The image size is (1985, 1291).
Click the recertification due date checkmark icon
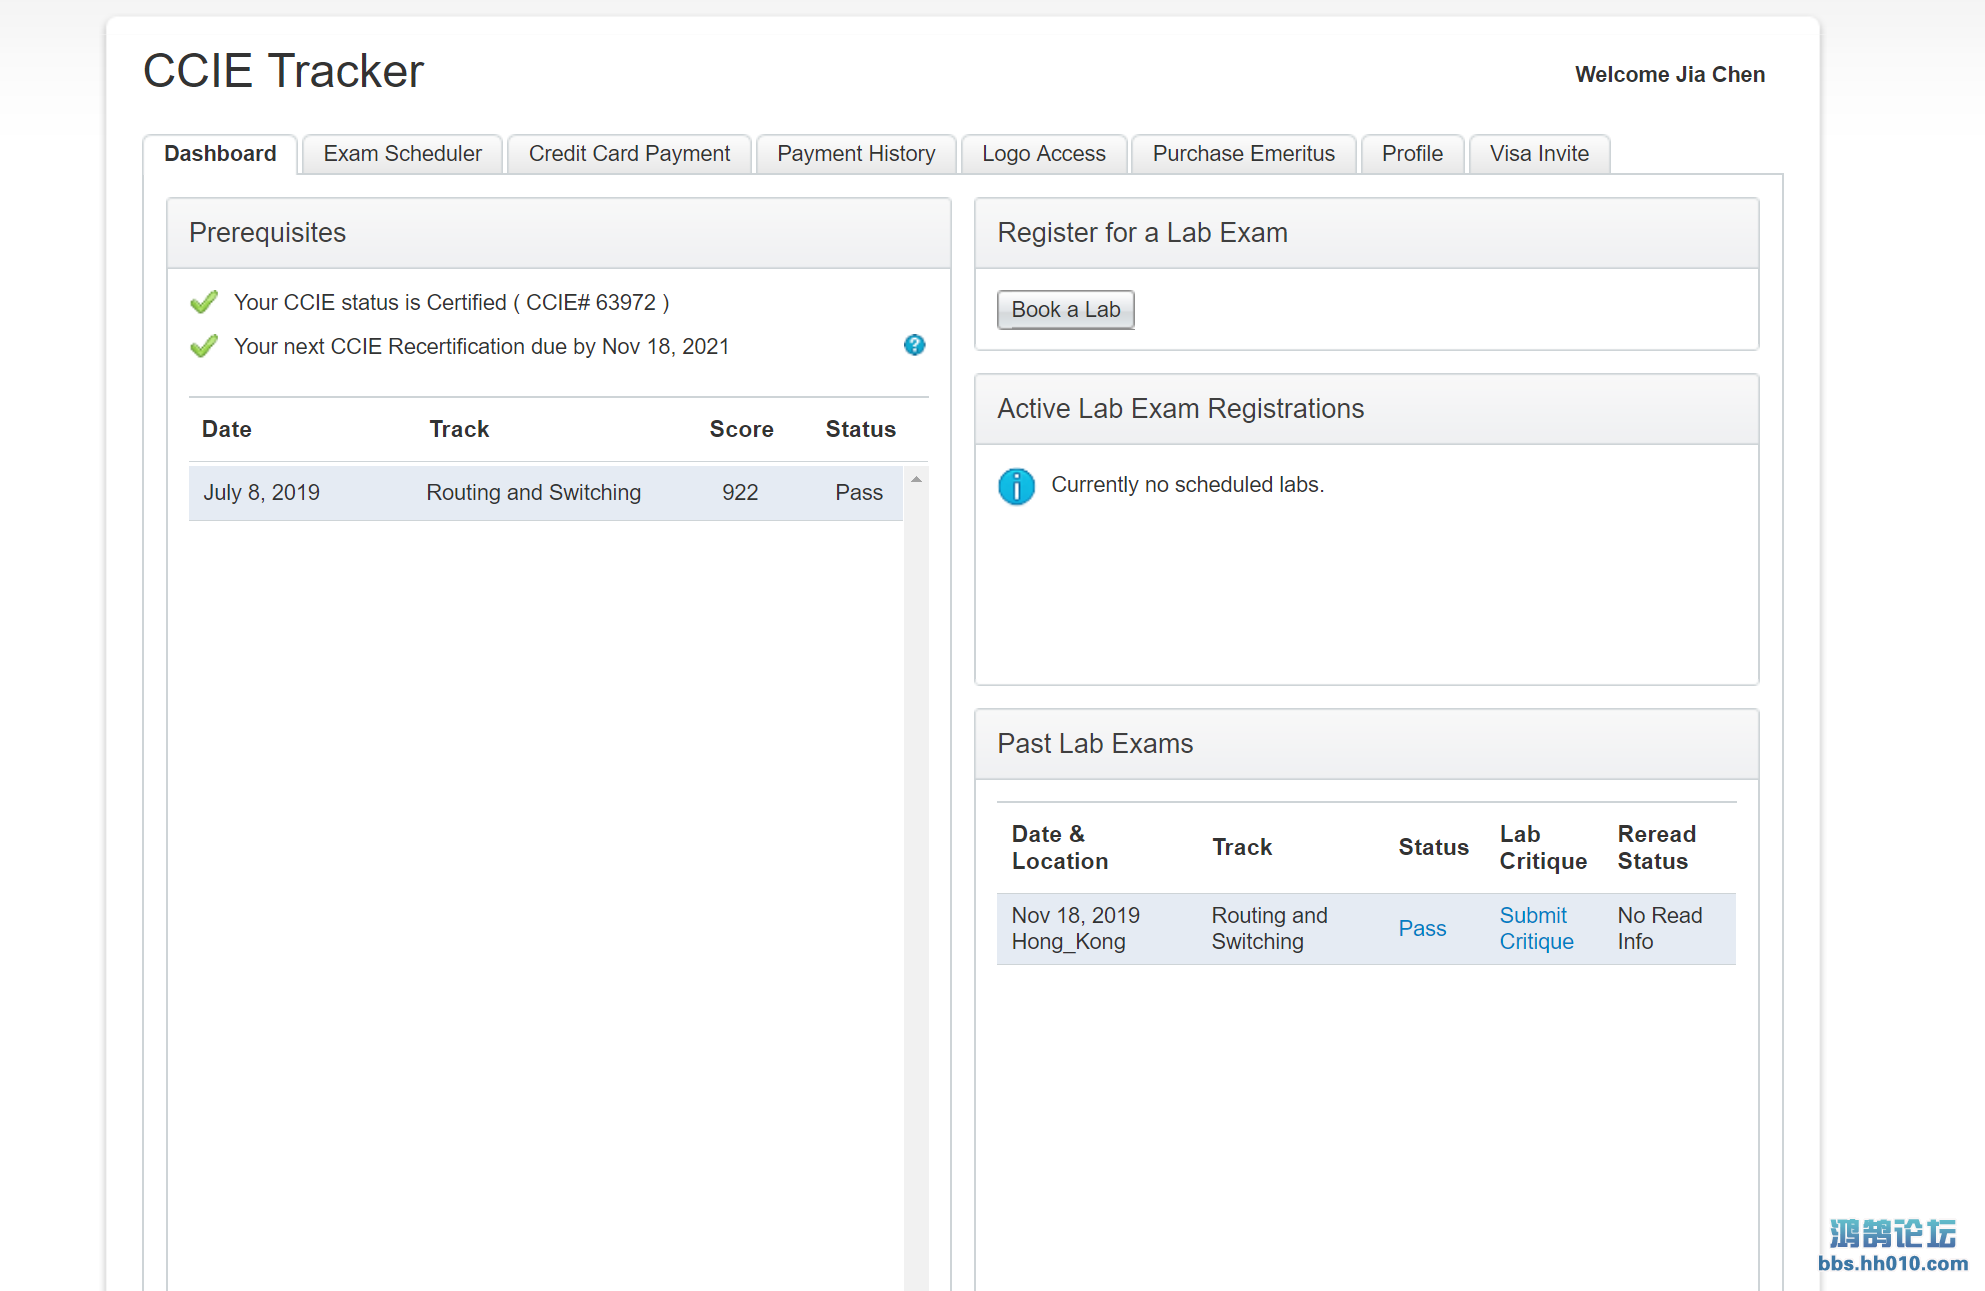click(205, 346)
